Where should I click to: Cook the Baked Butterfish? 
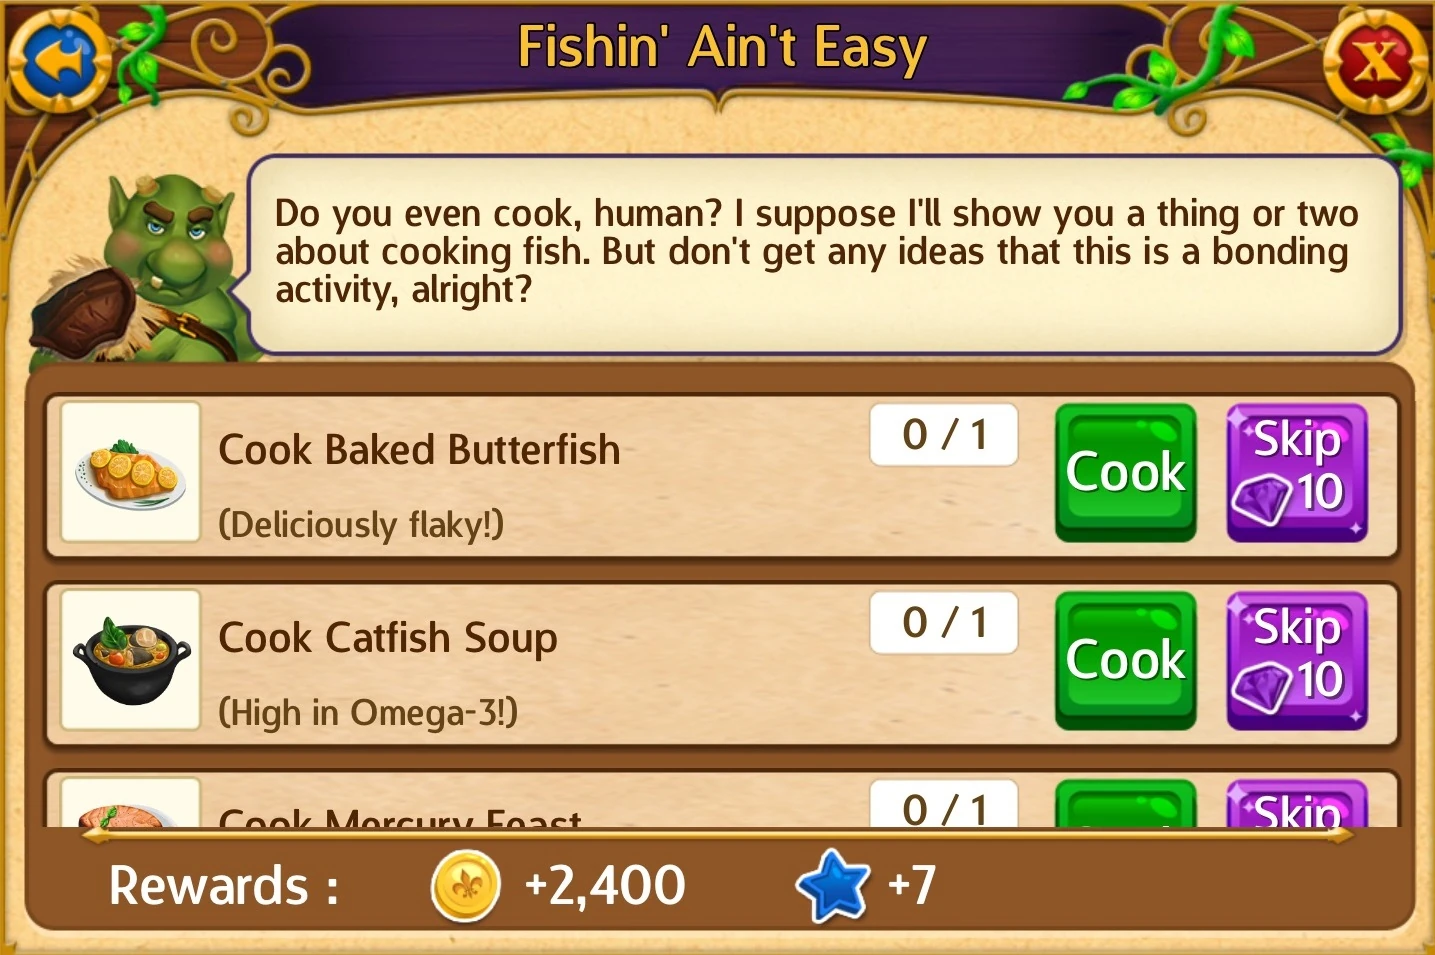coord(1126,473)
